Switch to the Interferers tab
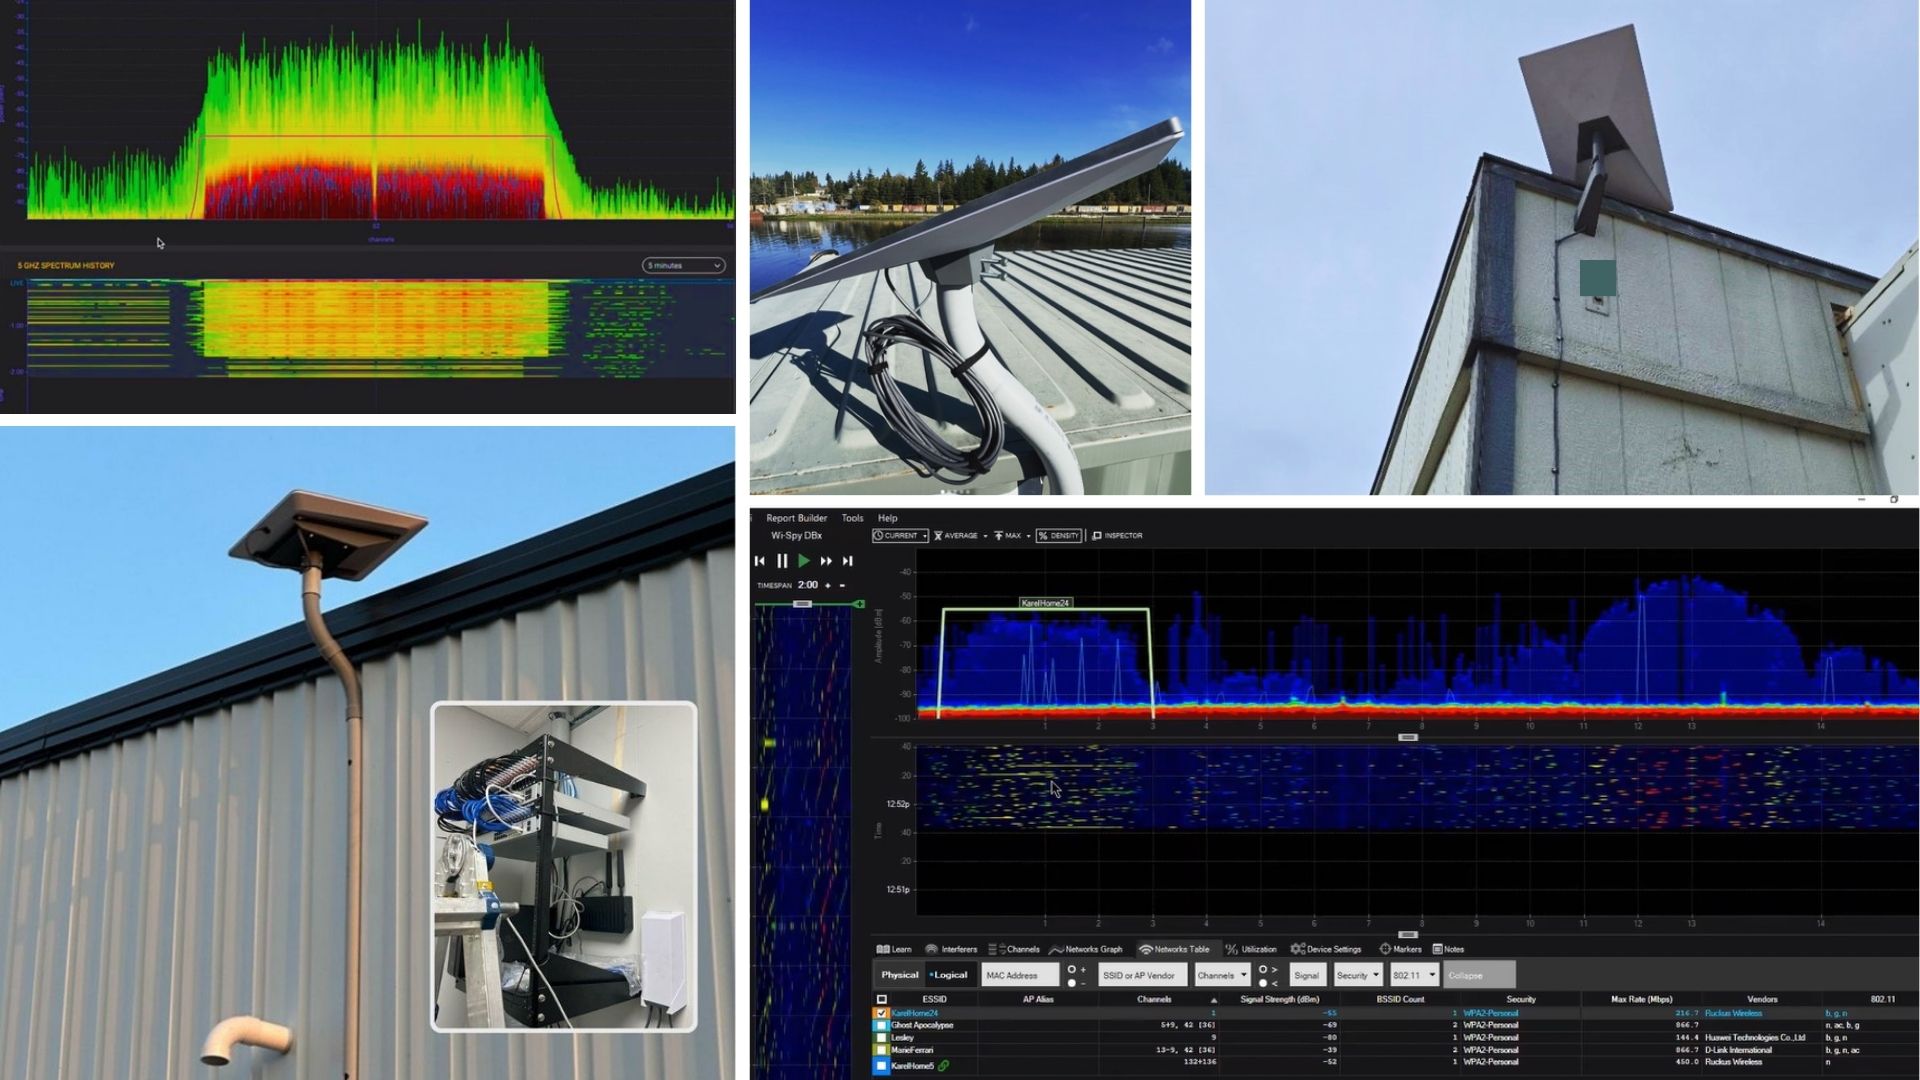The image size is (1920, 1080). [x=951, y=949]
